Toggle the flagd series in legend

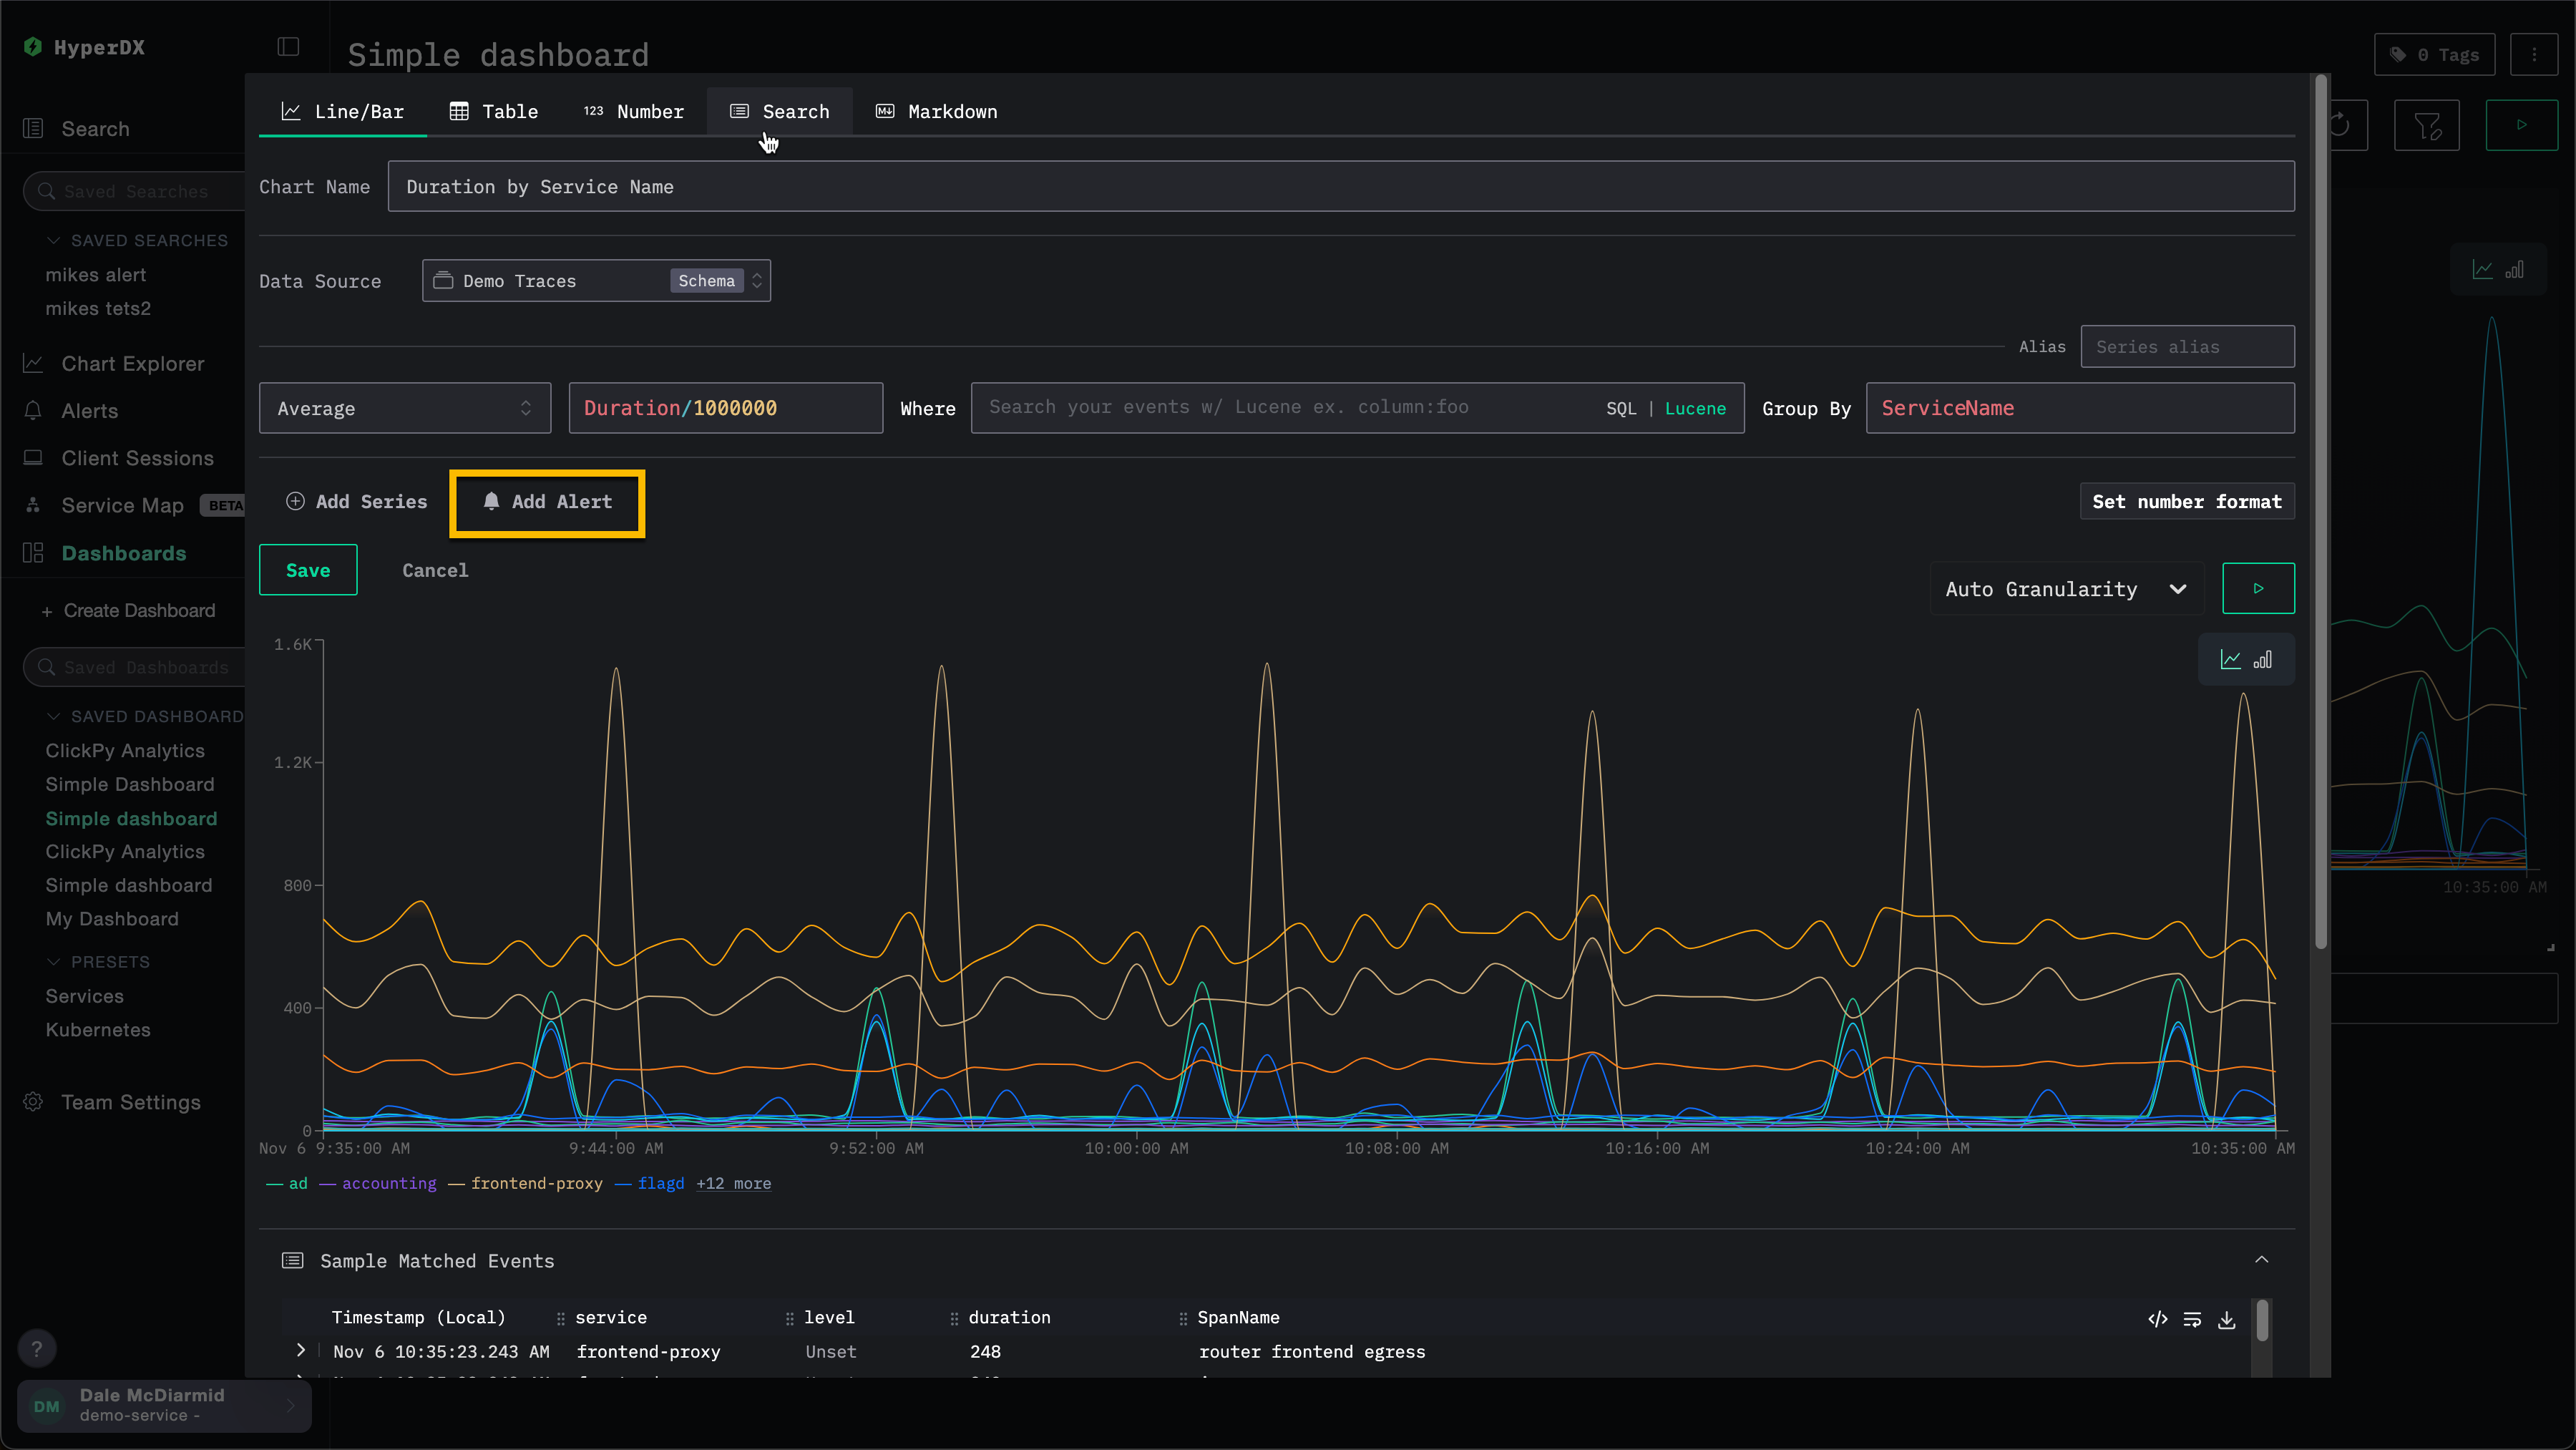coord(660,1184)
